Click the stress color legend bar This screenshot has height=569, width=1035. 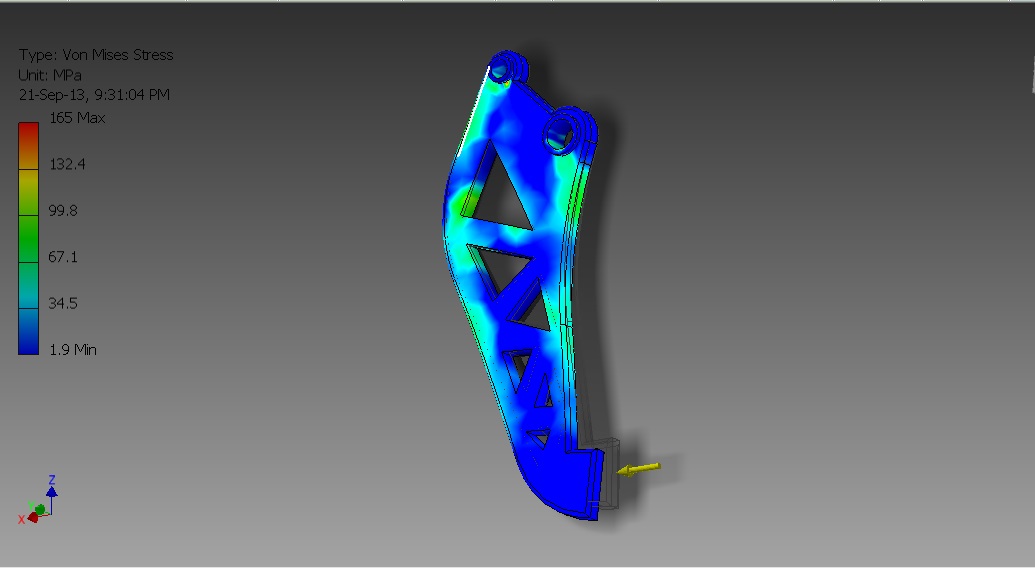28,238
